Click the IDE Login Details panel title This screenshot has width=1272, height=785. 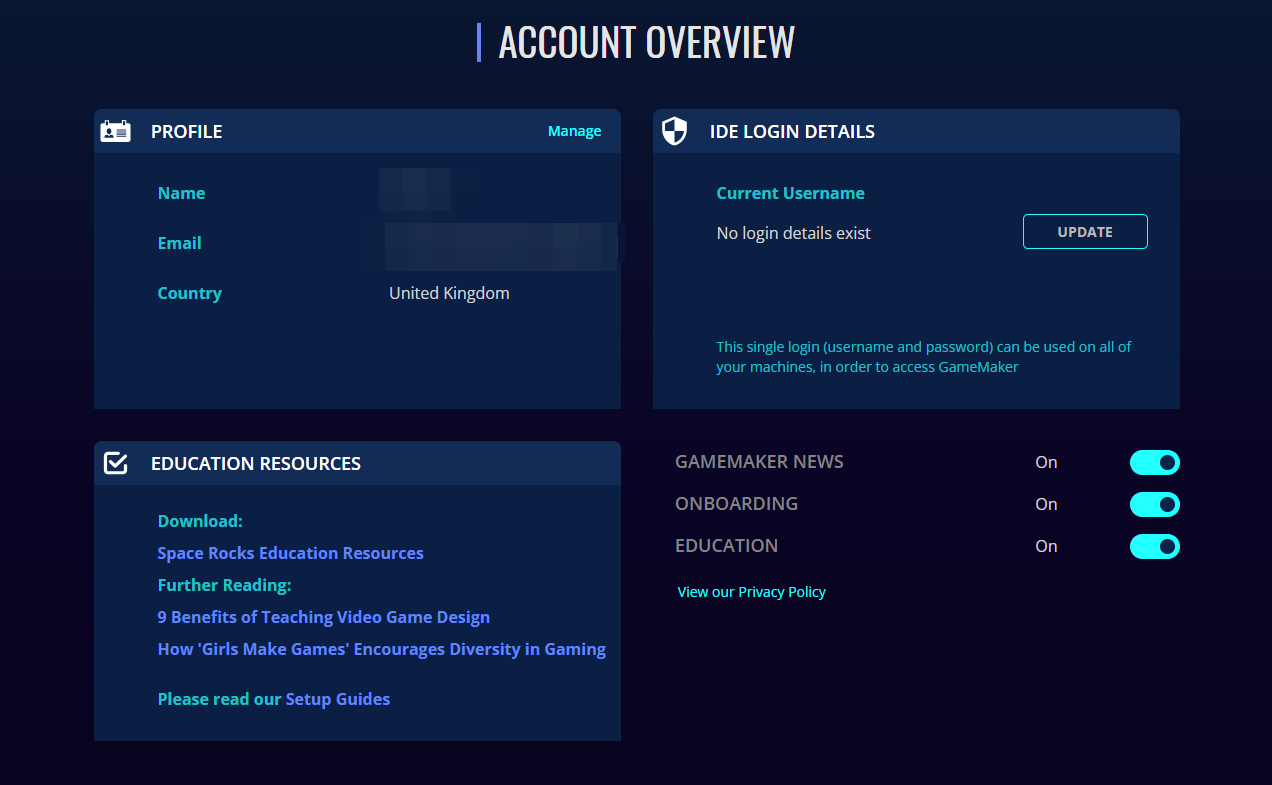point(792,131)
